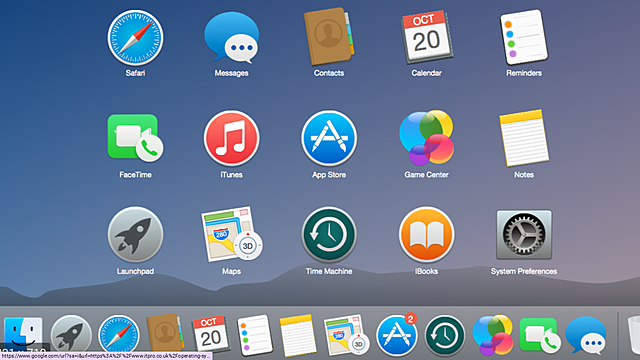Open Notes app in the grid
The width and height of the screenshot is (640, 360).
[524, 138]
